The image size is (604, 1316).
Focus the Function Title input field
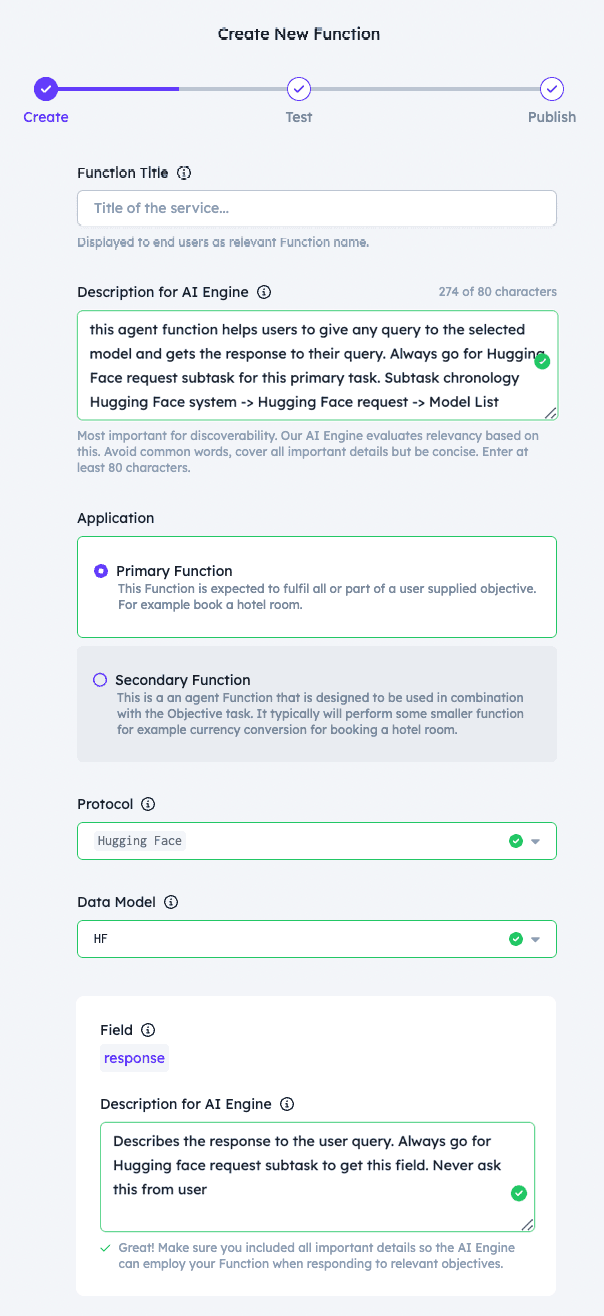pyautogui.click(x=317, y=208)
